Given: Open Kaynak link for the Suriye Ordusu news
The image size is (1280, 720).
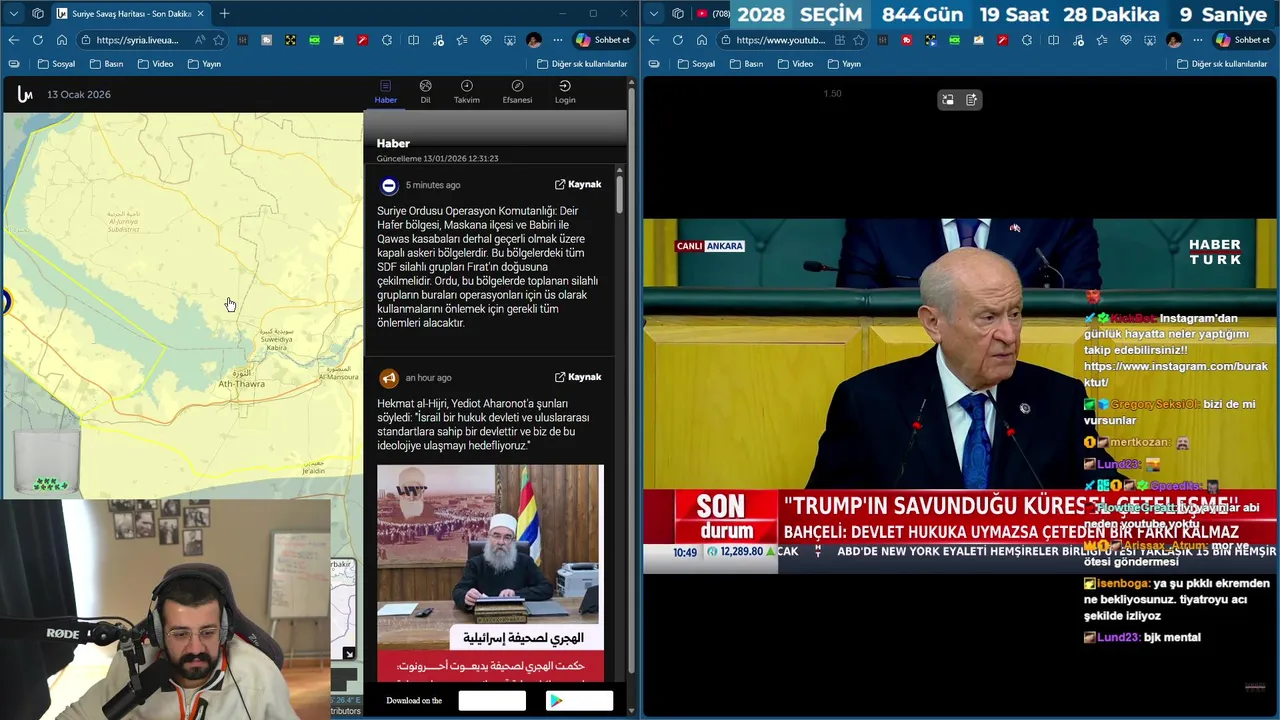Looking at the screenshot, I should [x=578, y=185].
